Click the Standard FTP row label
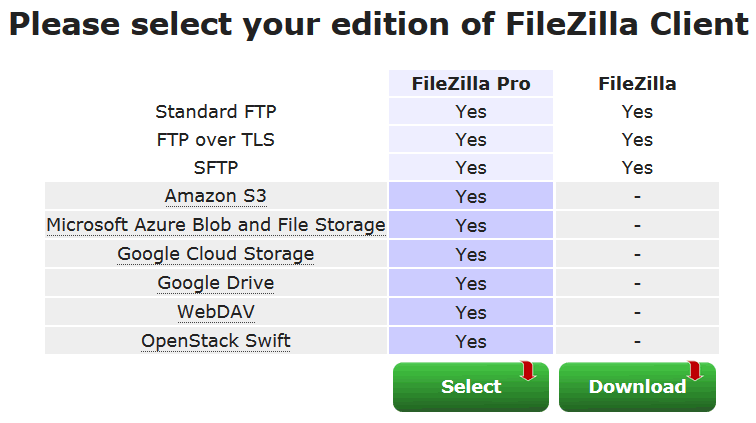This screenshot has width=756, height=423. [216, 111]
